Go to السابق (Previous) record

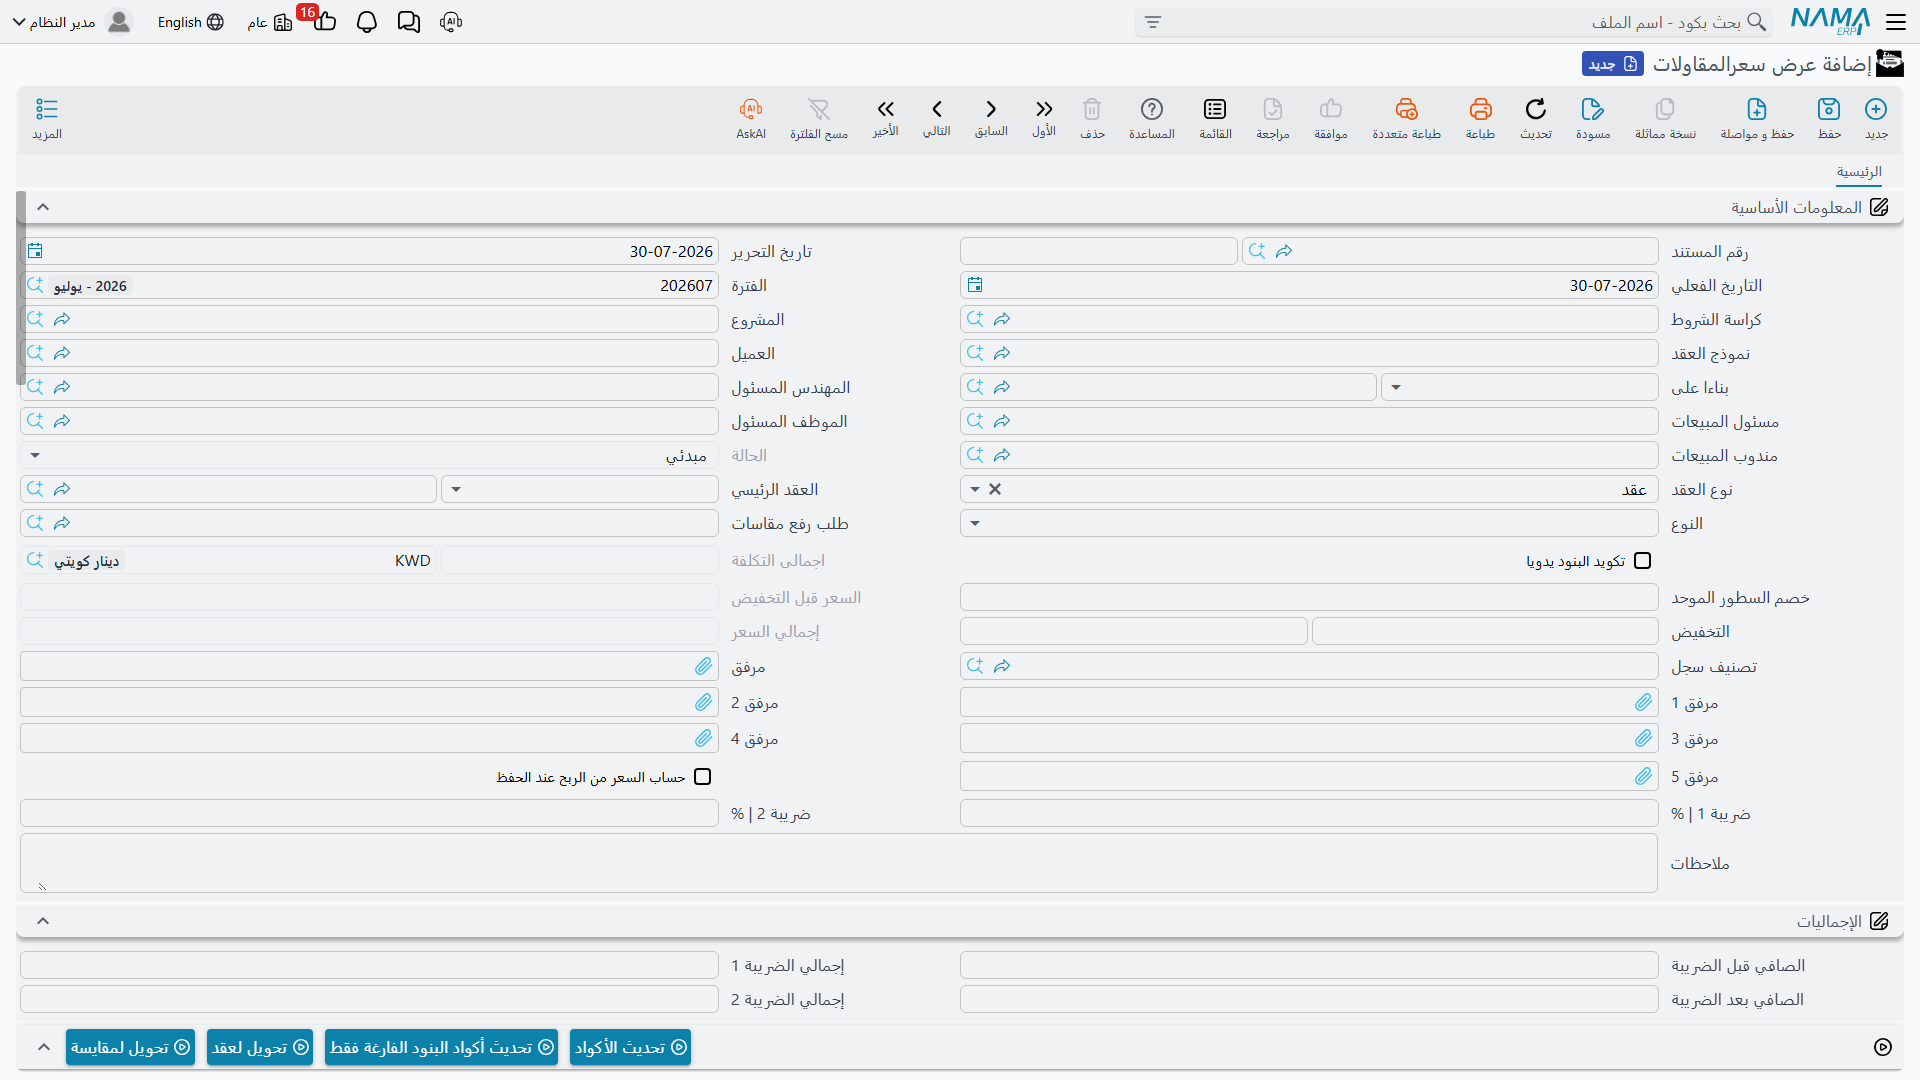(991, 109)
